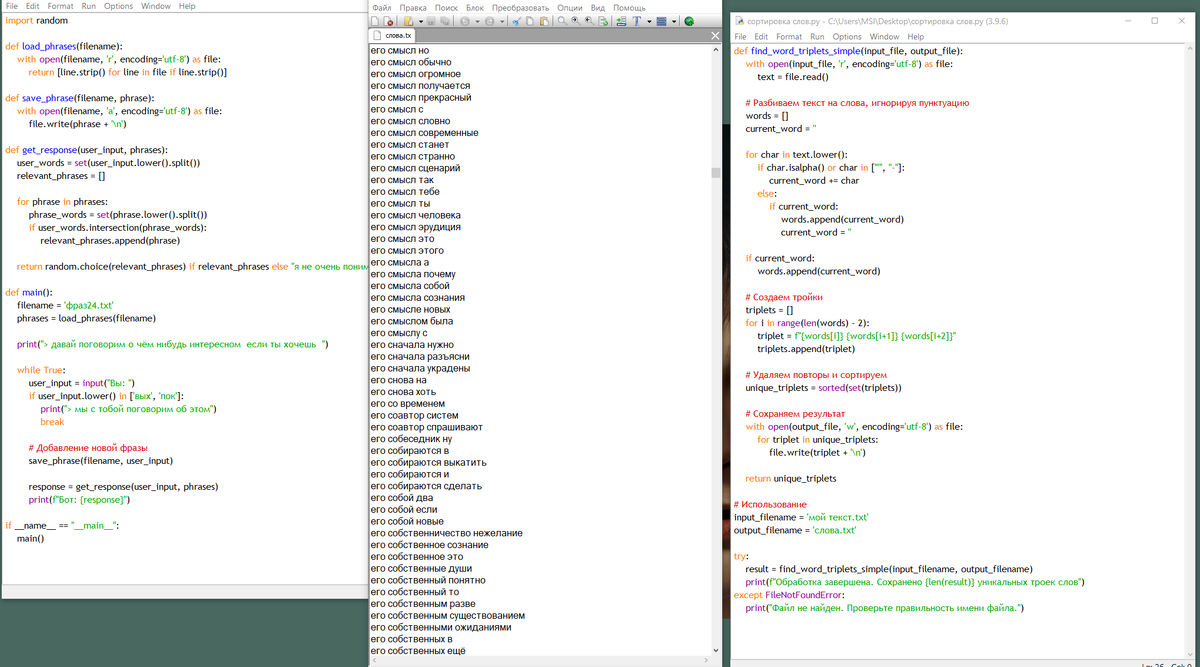Open the Файл menu in the text editor
The image size is (1200, 667).
pyautogui.click(x=381, y=7)
